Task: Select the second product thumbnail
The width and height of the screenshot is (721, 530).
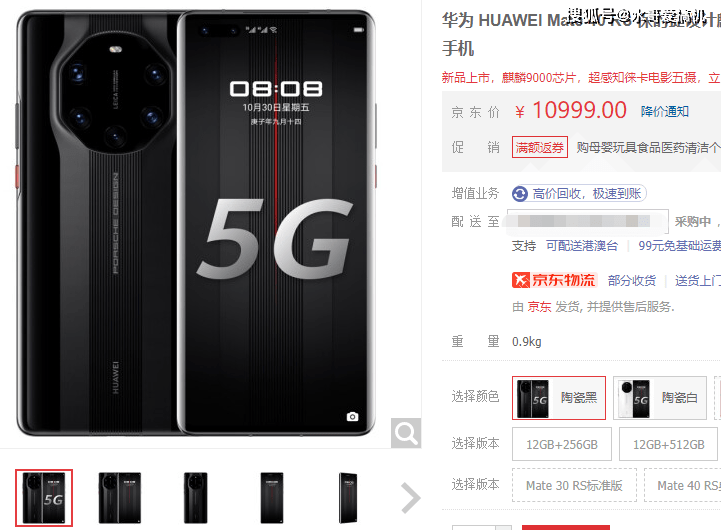Action: tap(120, 498)
